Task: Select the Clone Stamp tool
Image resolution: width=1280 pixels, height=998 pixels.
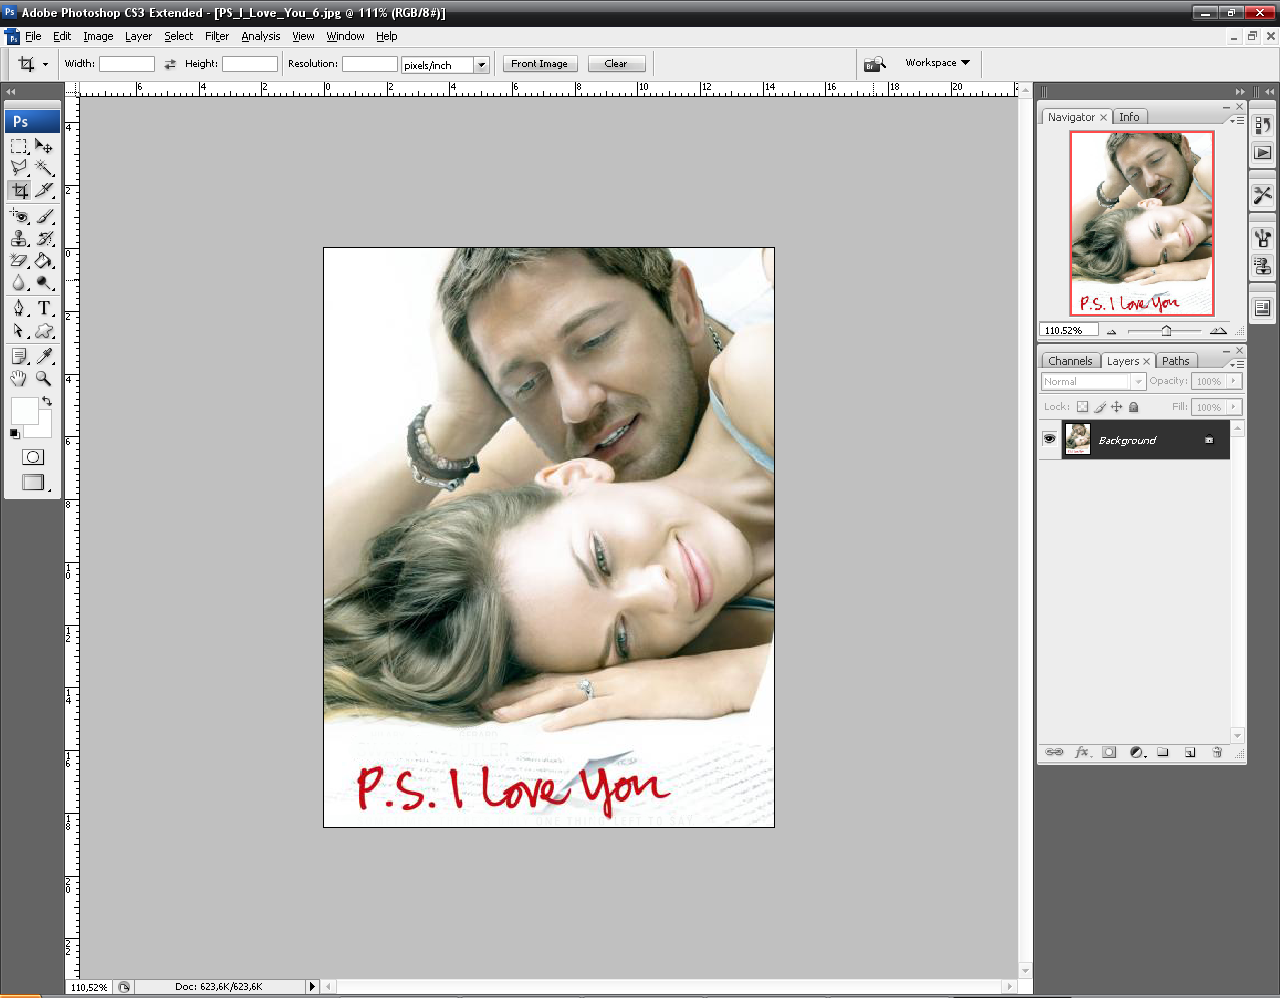Action: click(19, 238)
